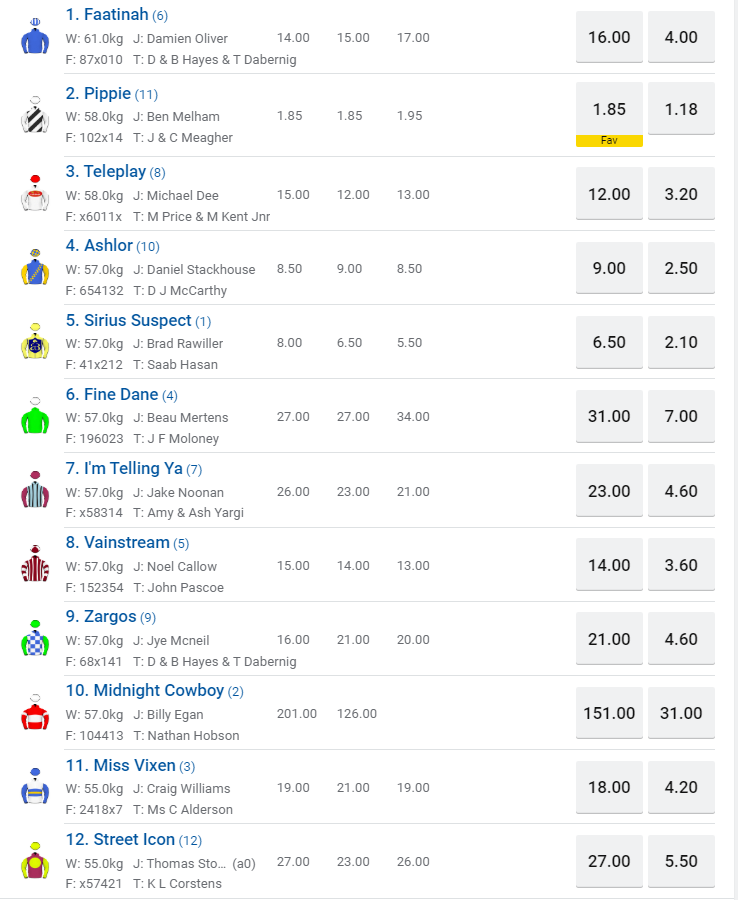Select Fine Dane win odds 31.00
Screen dimensions: 738x900
pyautogui.click(x=609, y=416)
